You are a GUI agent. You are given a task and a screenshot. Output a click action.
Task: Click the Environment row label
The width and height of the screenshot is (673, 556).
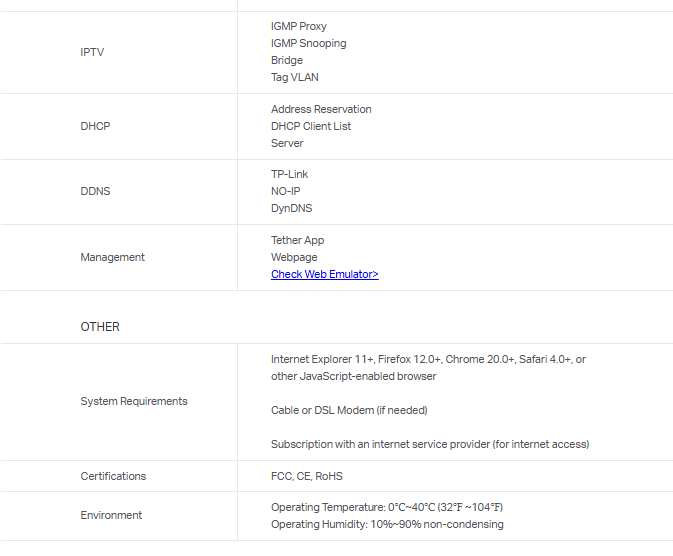pyautogui.click(x=111, y=515)
